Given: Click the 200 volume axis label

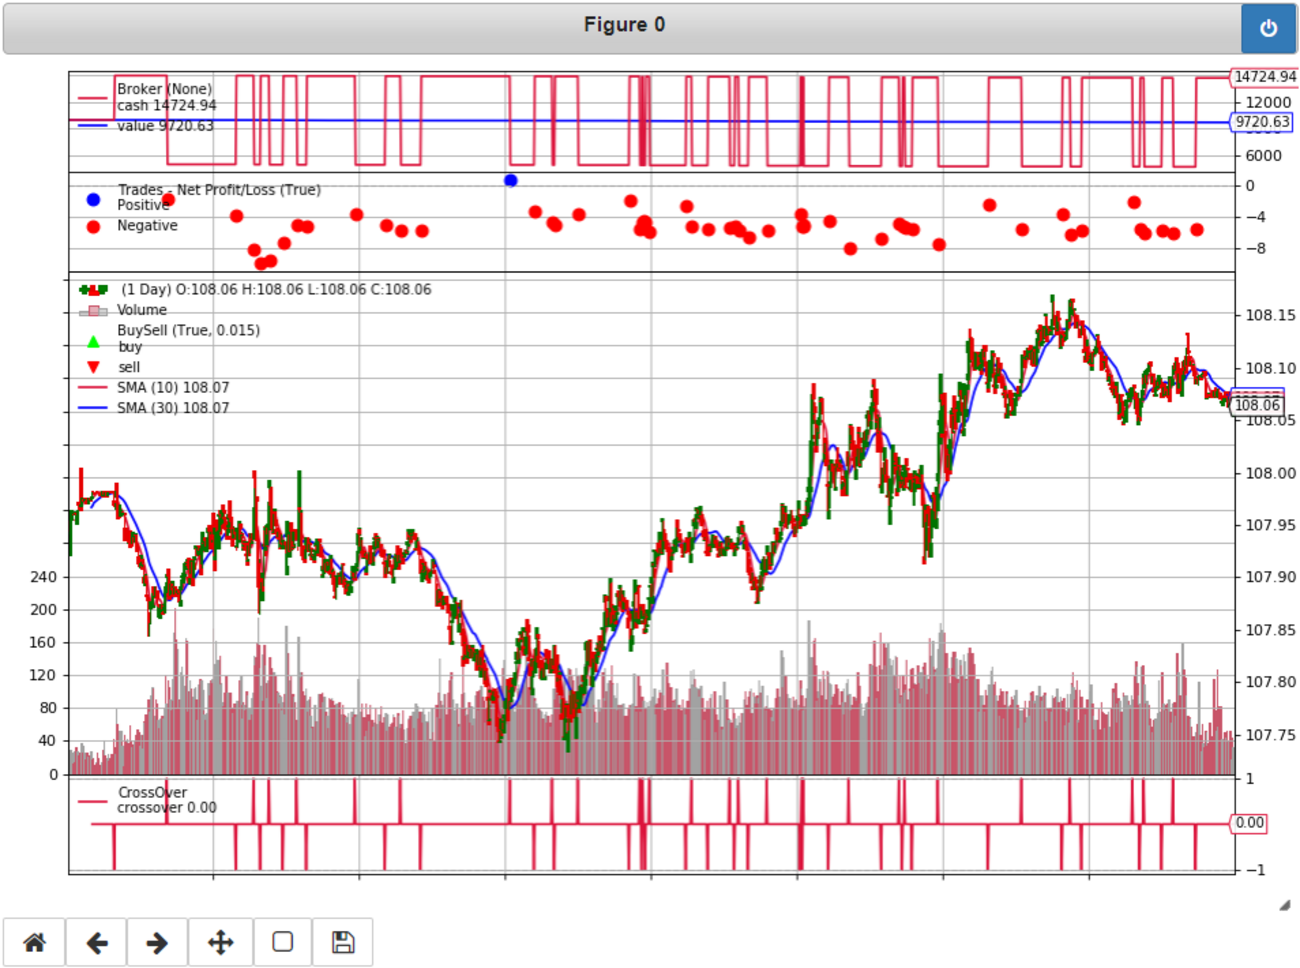Looking at the screenshot, I should (x=44, y=610).
